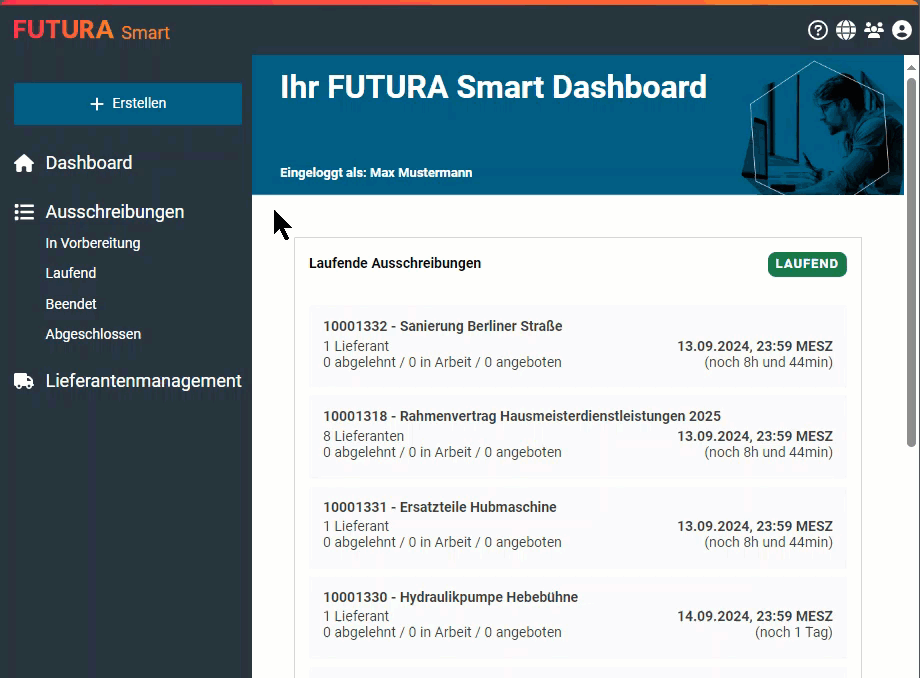Open Abgeschlossen tenders list
This screenshot has width=920, height=678.
[x=93, y=334]
